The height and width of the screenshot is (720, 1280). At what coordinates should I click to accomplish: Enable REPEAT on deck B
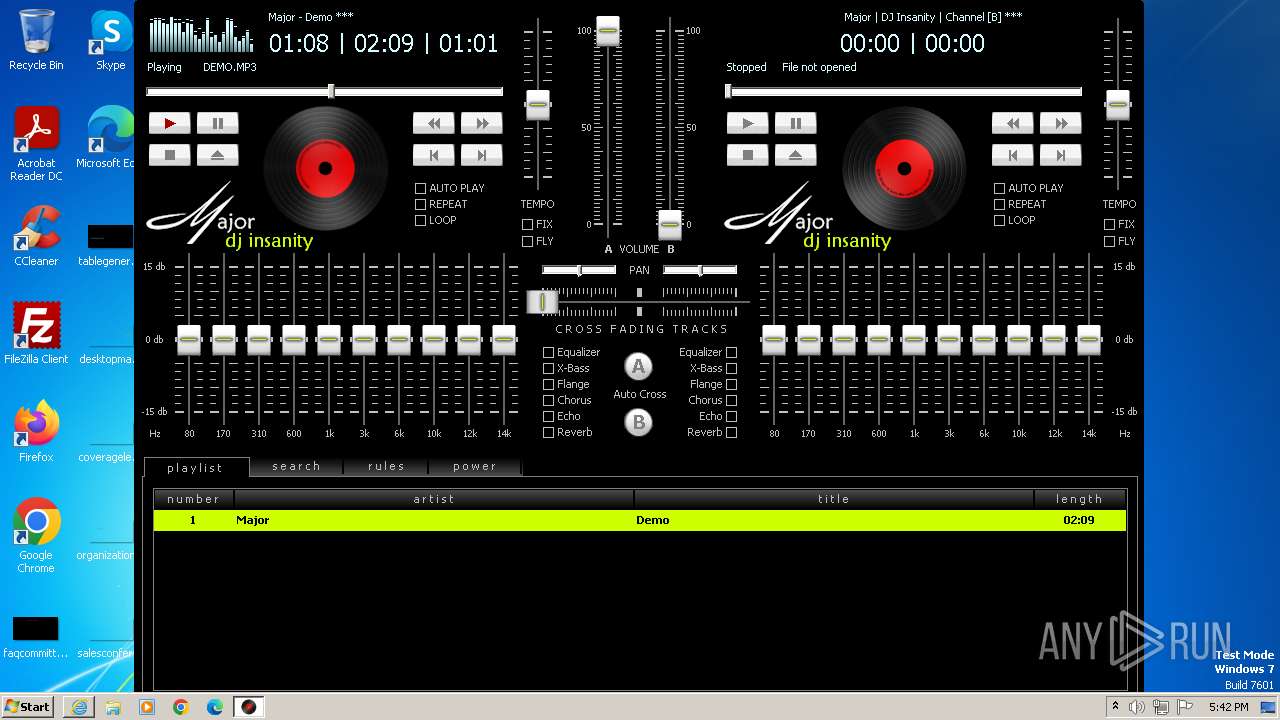tap(999, 204)
